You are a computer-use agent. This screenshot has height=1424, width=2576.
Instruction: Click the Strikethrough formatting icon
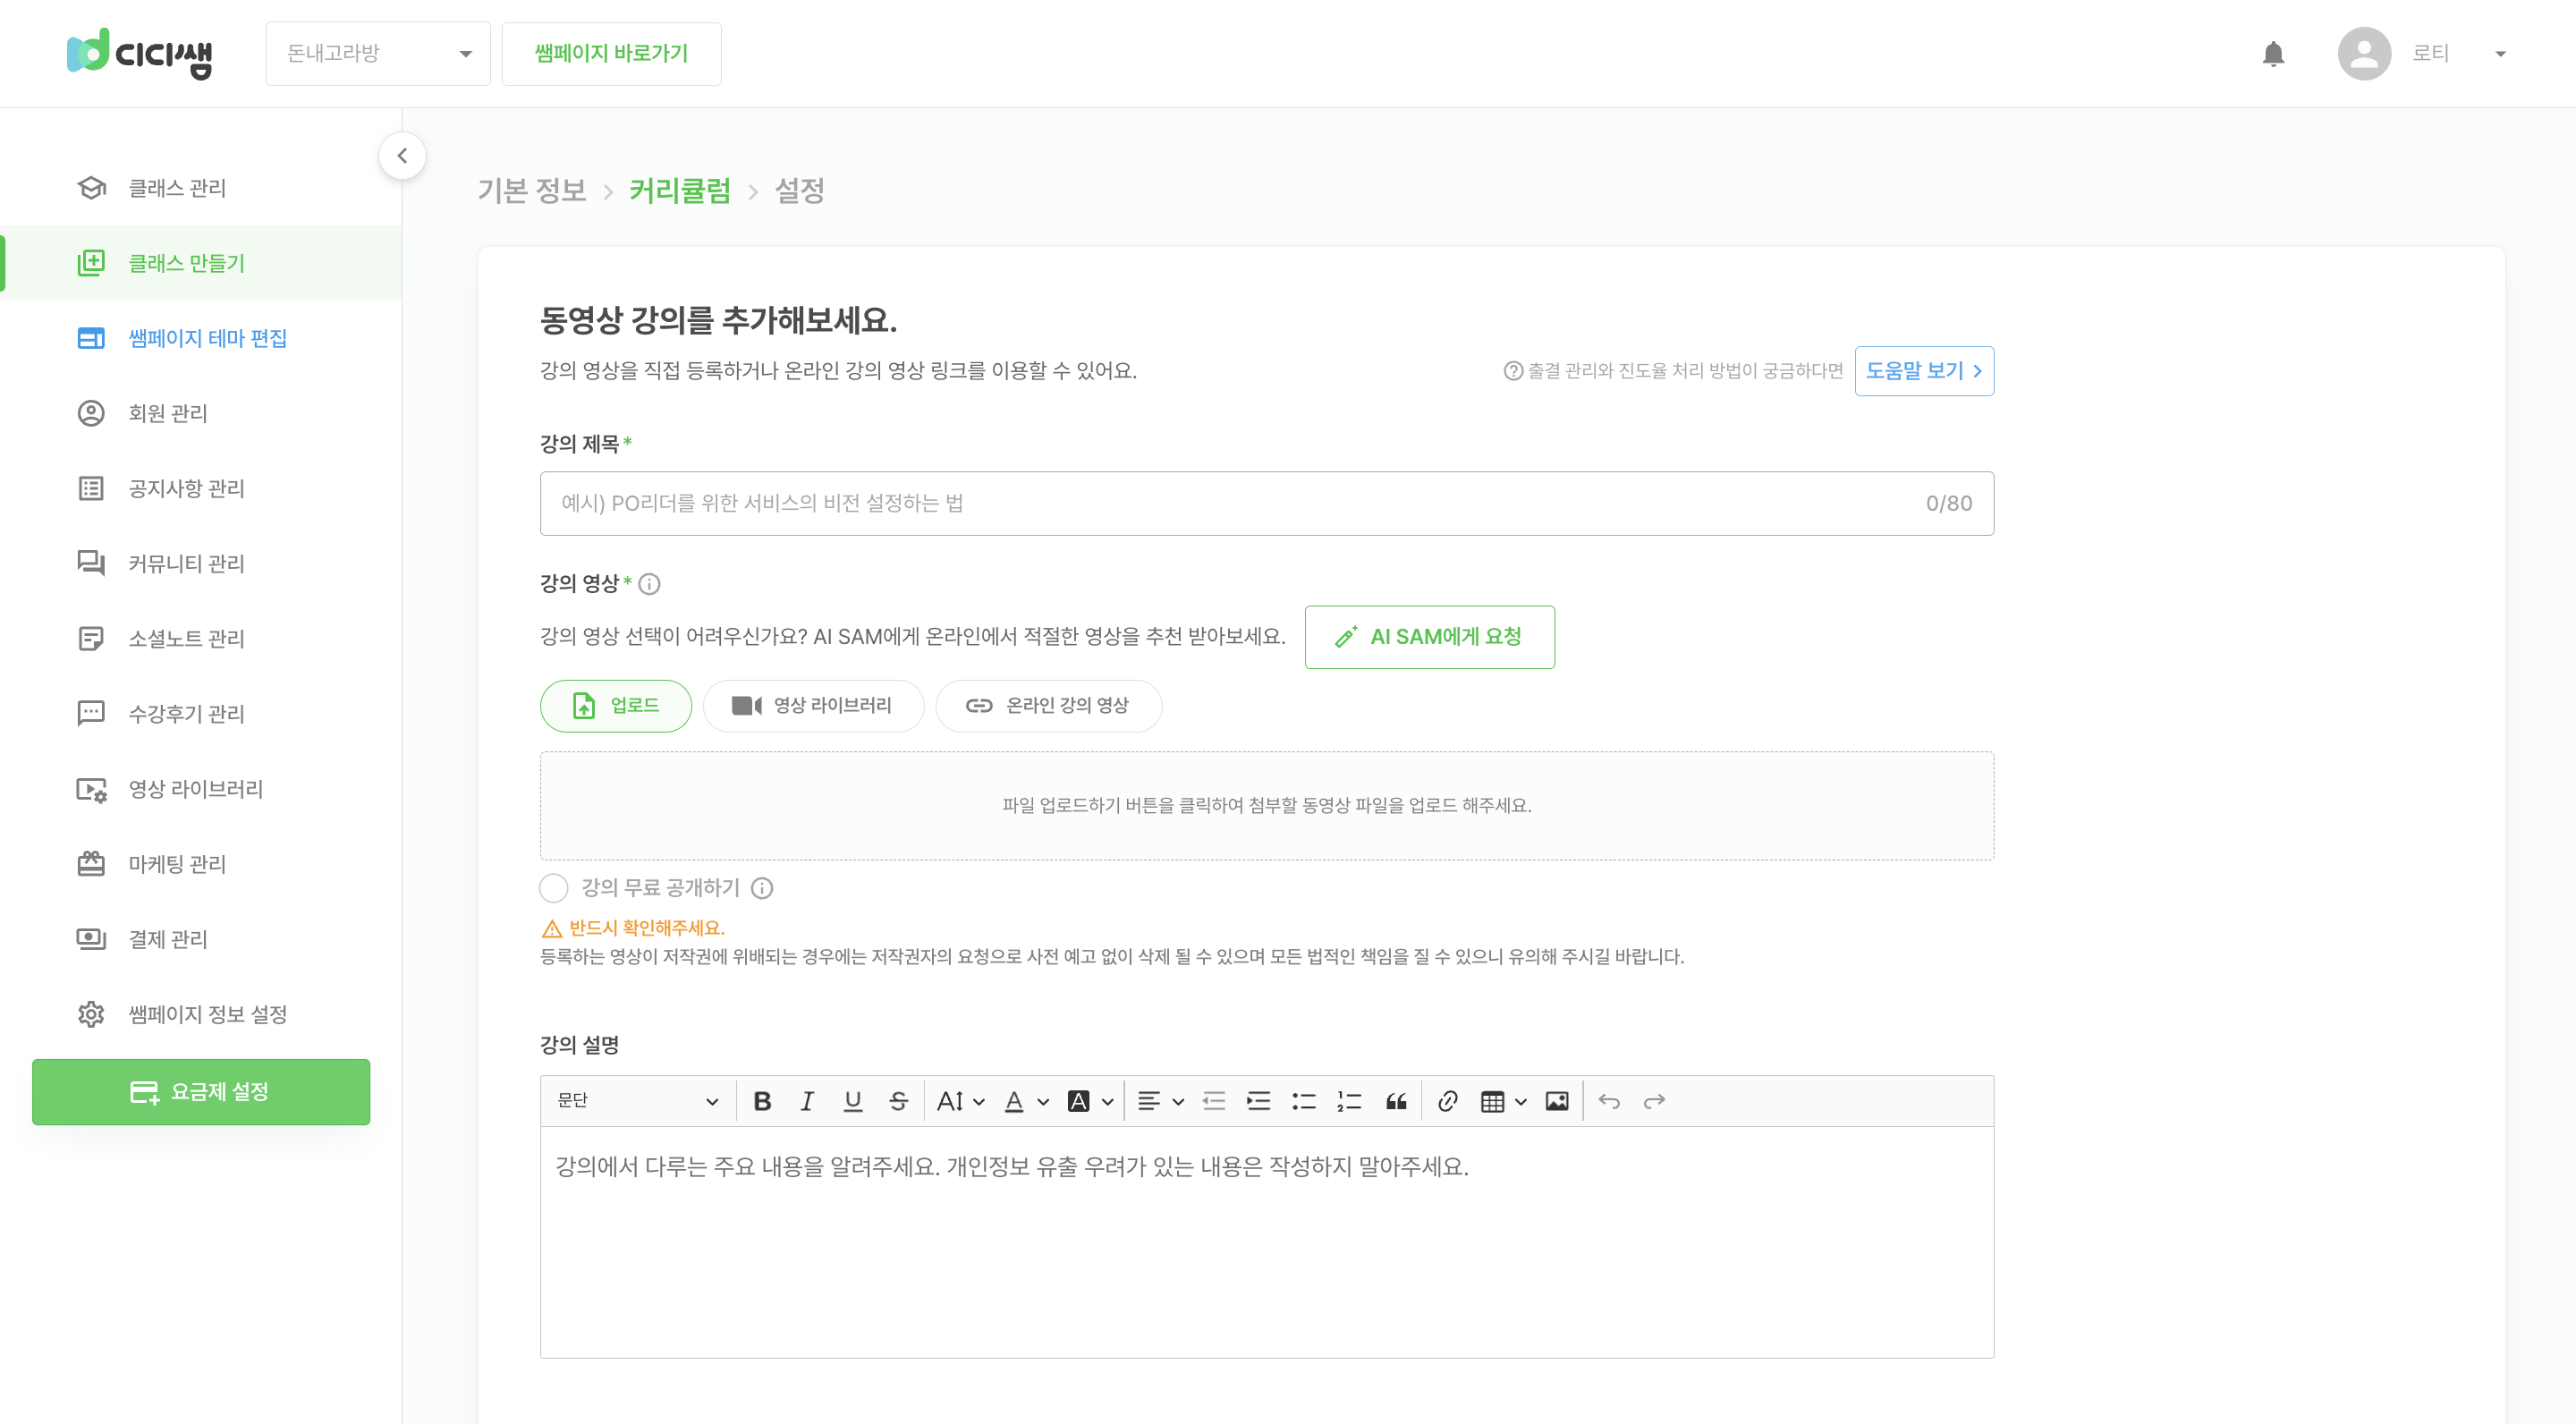click(x=896, y=1101)
